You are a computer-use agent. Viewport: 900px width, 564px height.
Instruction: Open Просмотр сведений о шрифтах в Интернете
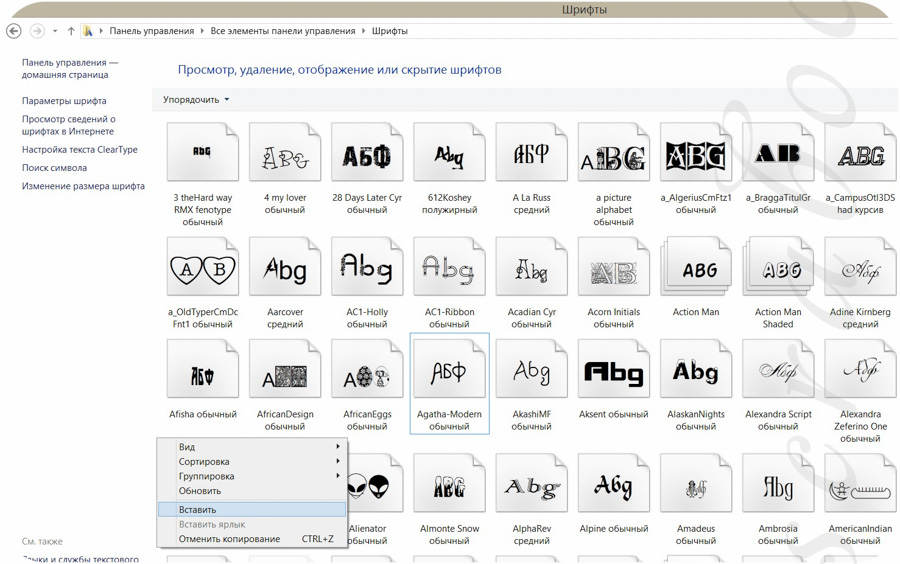(68, 125)
